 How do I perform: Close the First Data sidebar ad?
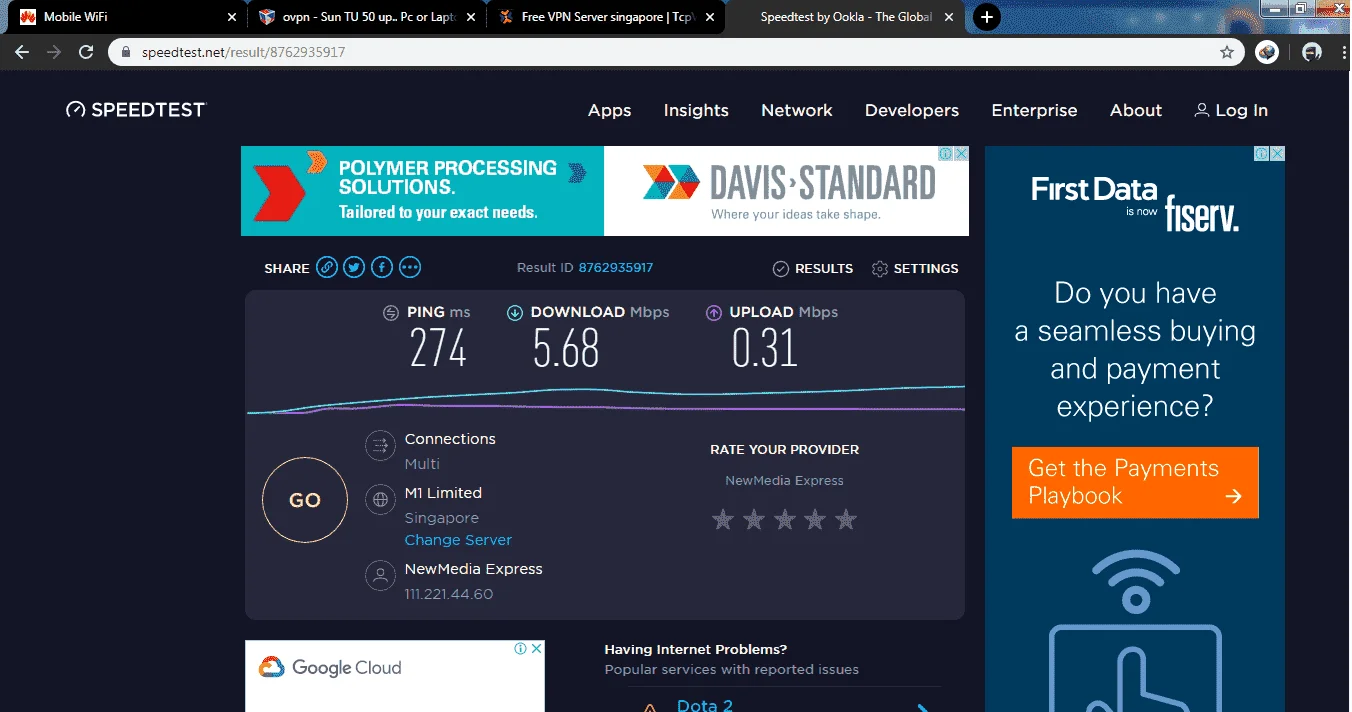(x=1277, y=154)
